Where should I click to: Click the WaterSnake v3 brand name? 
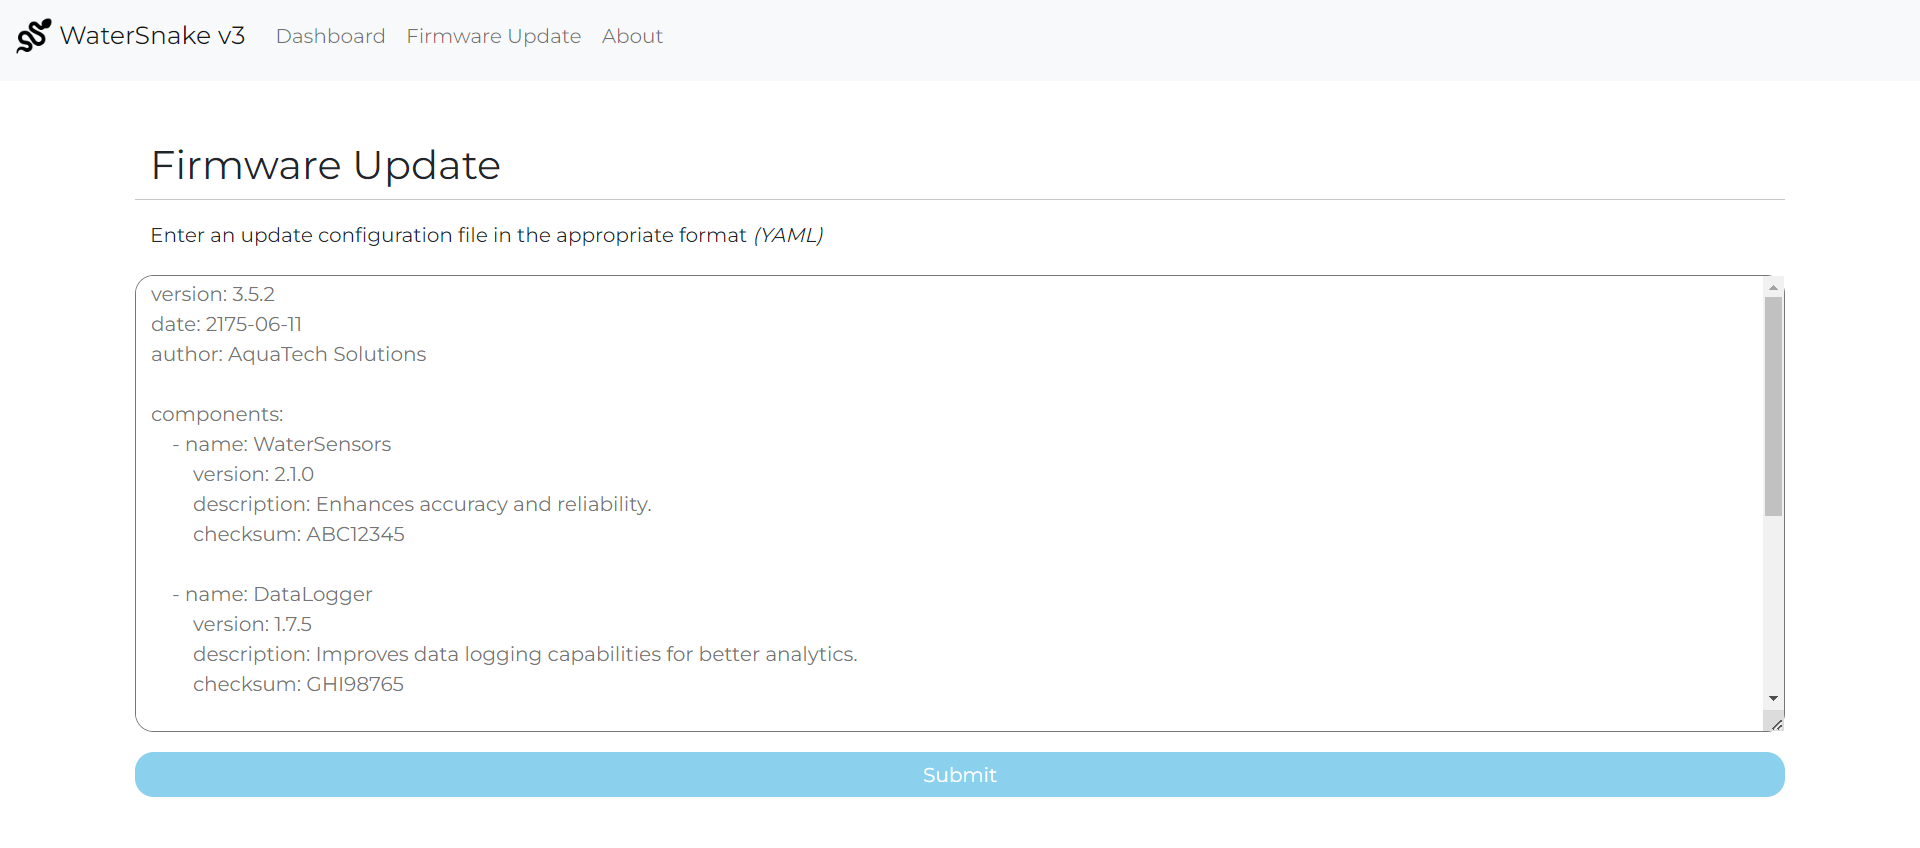(x=152, y=36)
